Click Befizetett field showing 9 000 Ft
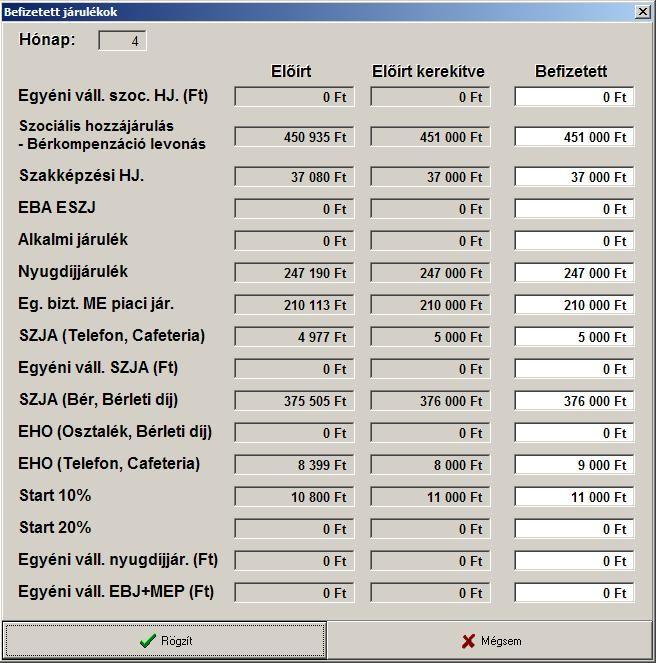 point(574,465)
